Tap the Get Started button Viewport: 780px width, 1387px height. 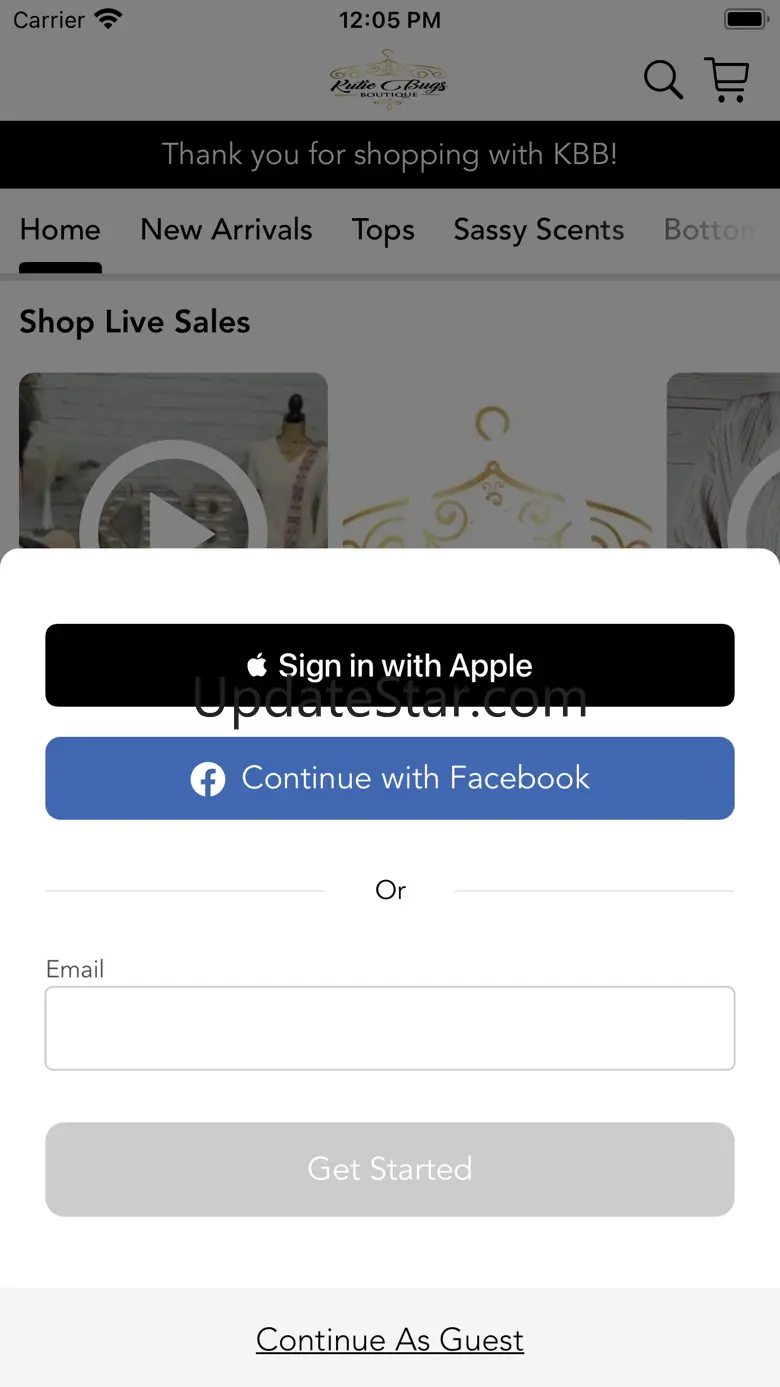[390, 1169]
